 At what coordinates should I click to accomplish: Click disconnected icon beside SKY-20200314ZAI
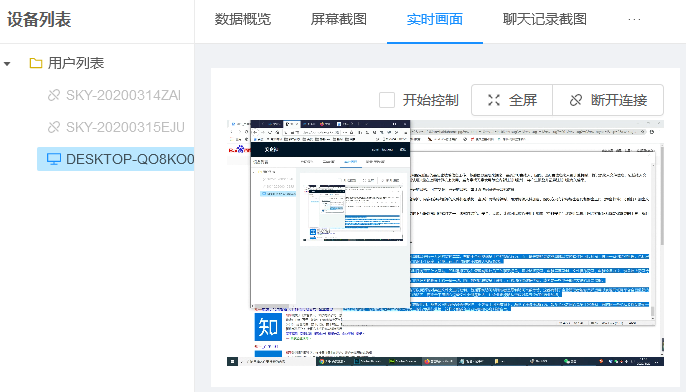click(x=54, y=95)
